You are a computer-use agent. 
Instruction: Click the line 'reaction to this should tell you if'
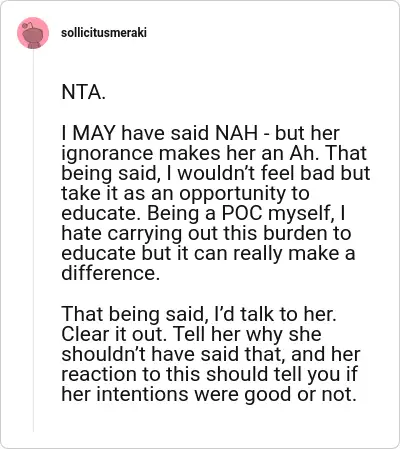(x=209, y=374)
